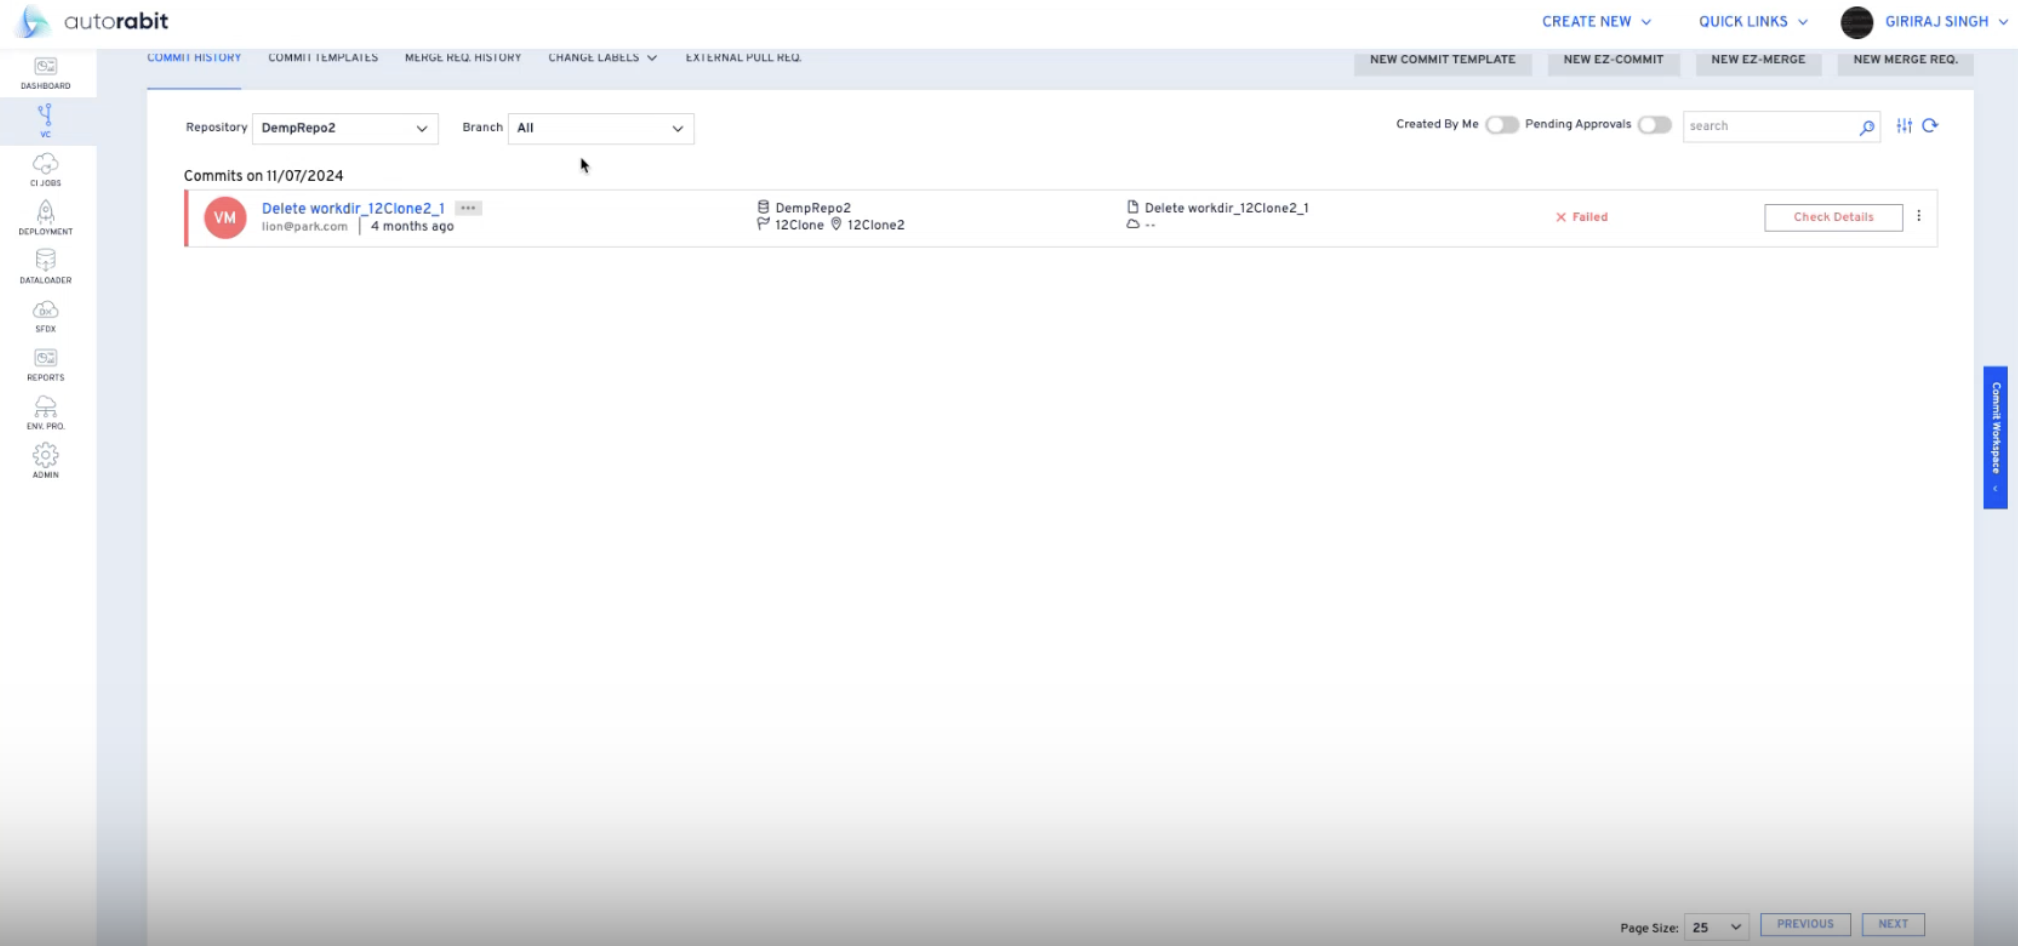The height and width of the screenshot is (946, 2018).
Task: Open the Branch dropdown set to All
Action: tap(600, 128)
